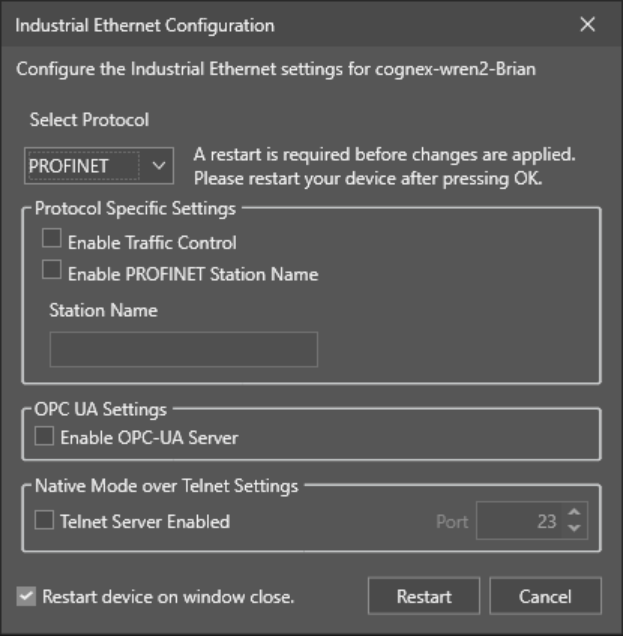Increase the Port value with up arrow

pyautogui.click(x=573, y=513)
